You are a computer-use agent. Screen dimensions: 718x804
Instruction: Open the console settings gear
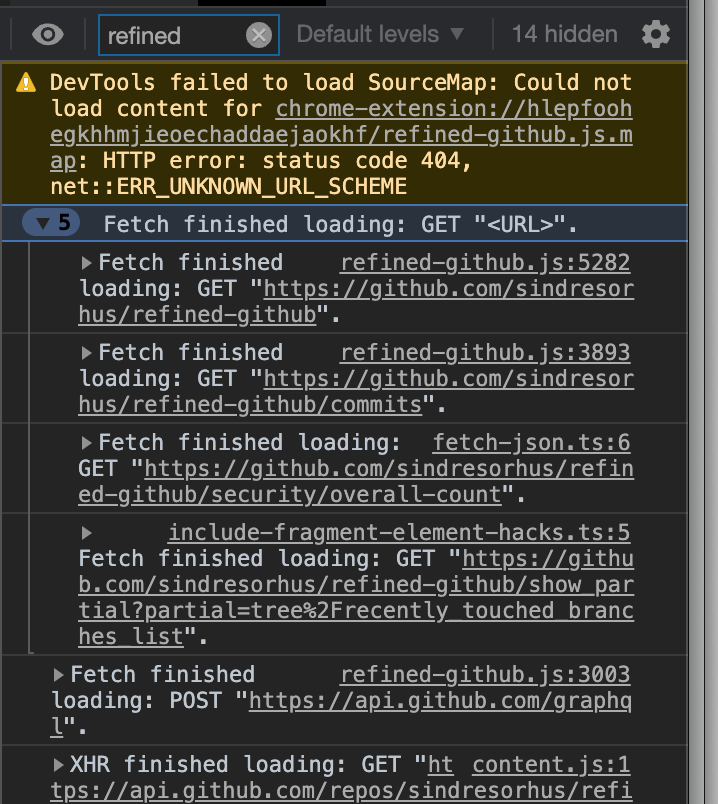(x=658, y=34)
